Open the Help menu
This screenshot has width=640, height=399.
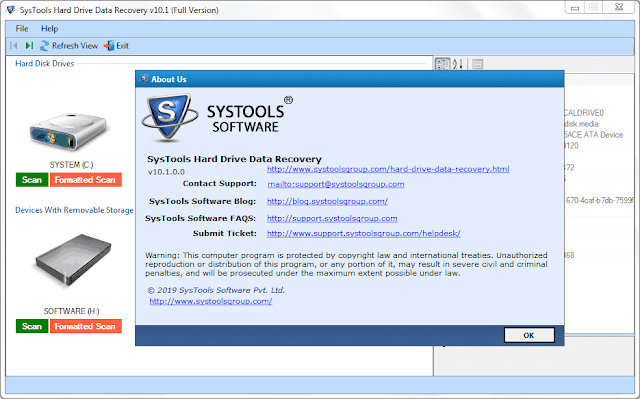[x=49, y=29]
